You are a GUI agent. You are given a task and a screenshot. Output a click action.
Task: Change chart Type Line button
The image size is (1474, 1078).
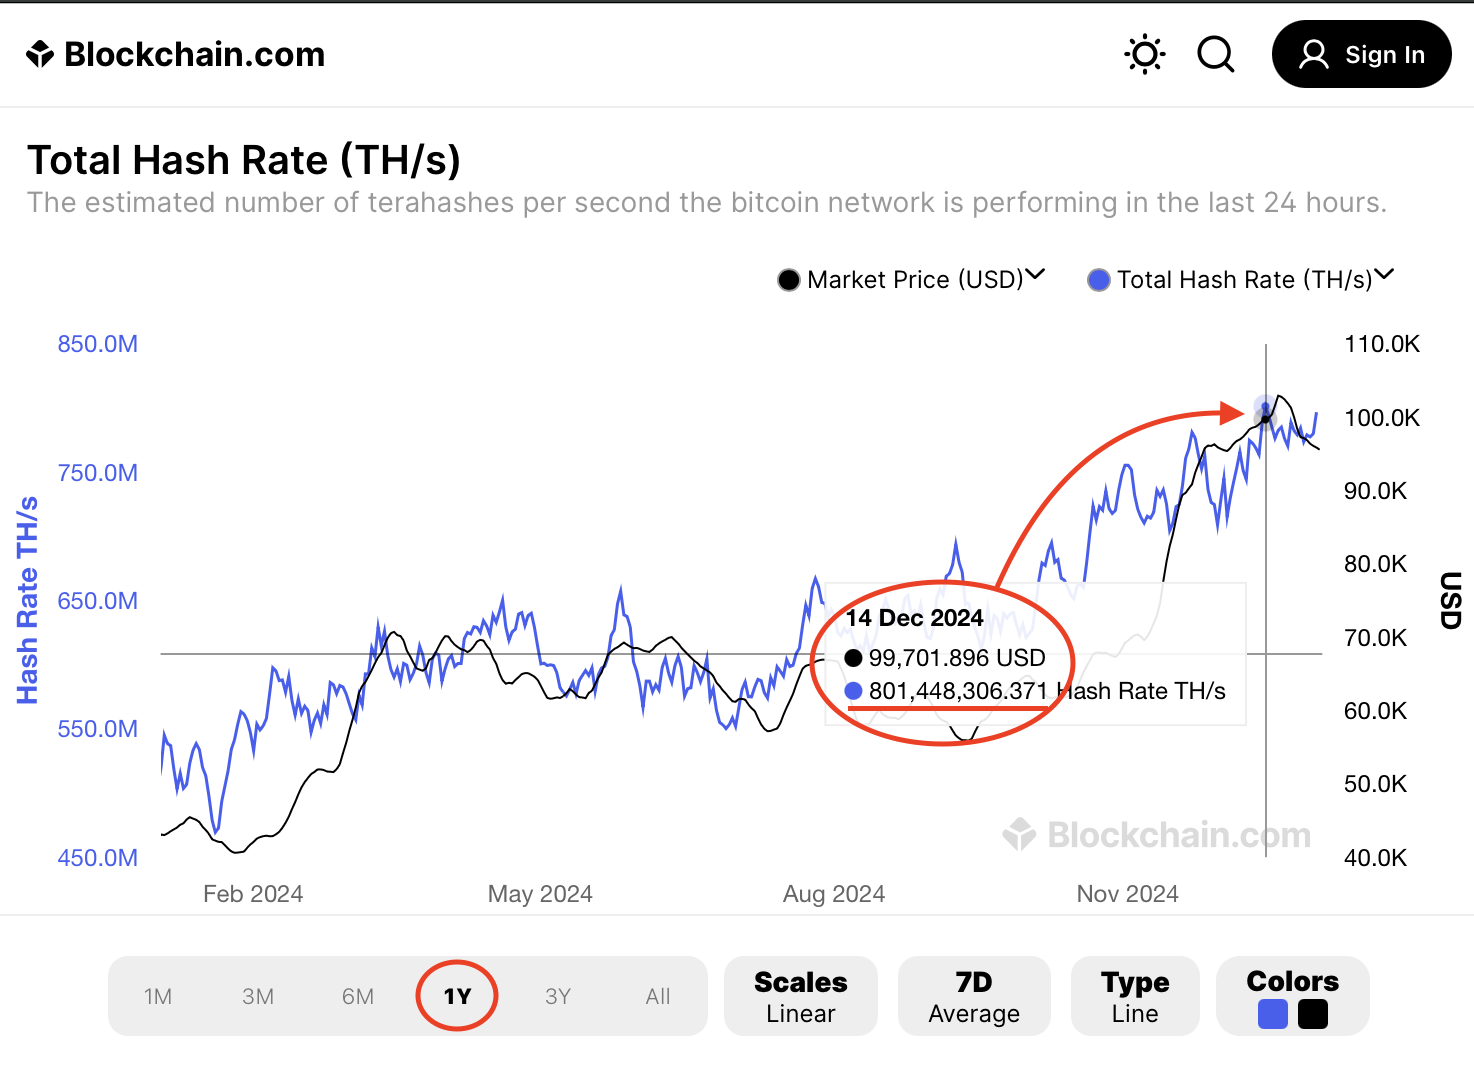point(1135,996)
